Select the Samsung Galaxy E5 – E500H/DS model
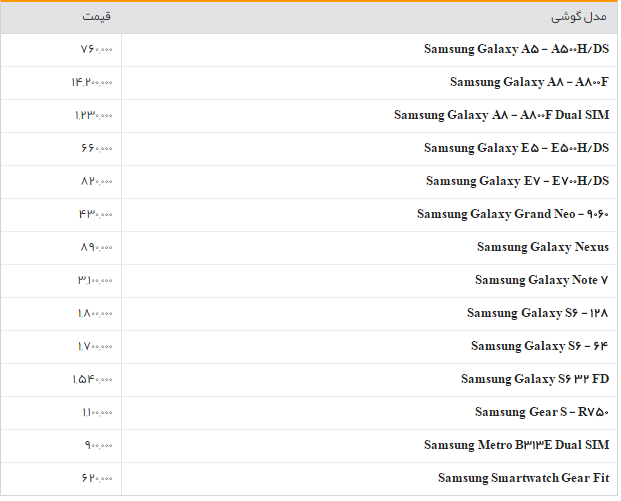This screenshot has height=501, width=621. [x=516, y=149]
